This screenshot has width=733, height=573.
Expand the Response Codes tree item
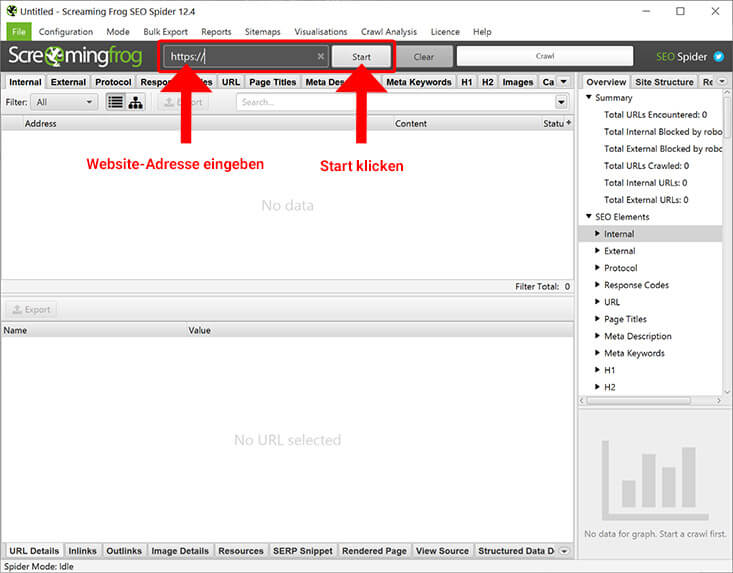click(x=597, y=285)
